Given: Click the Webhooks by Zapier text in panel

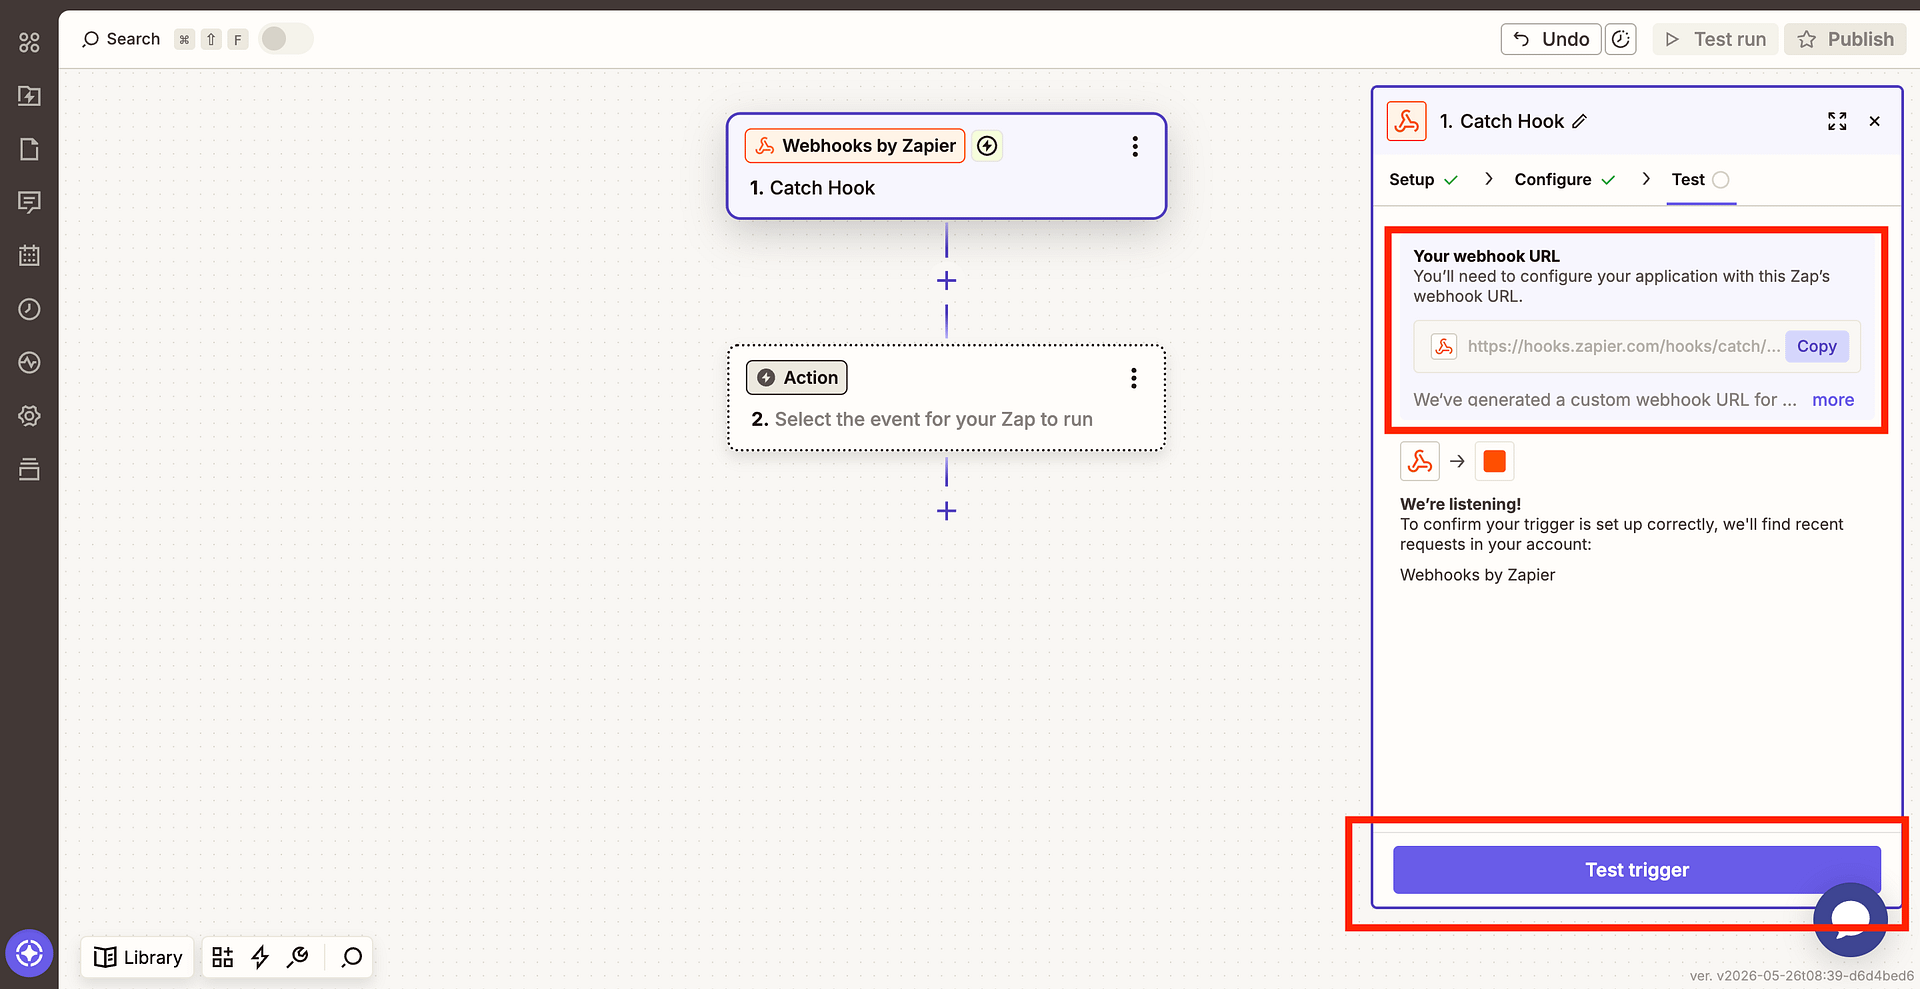Looking at the screenshot, I should tap(1477, 575).
